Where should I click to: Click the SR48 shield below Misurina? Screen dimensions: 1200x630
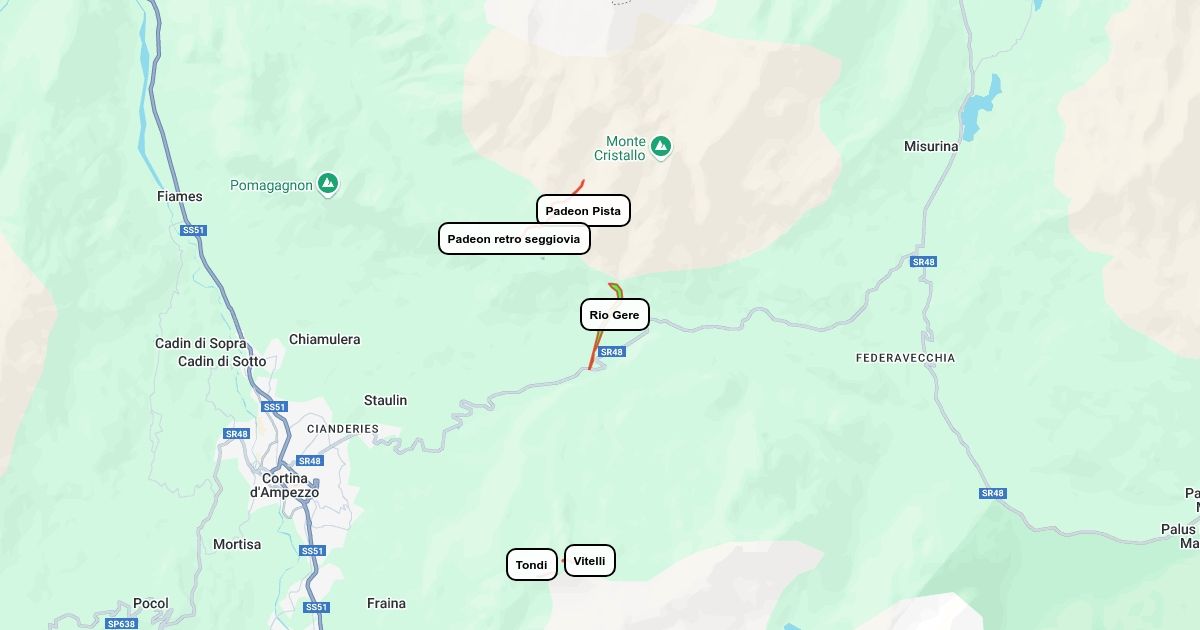pyautogui.click(x=923, y=262)
